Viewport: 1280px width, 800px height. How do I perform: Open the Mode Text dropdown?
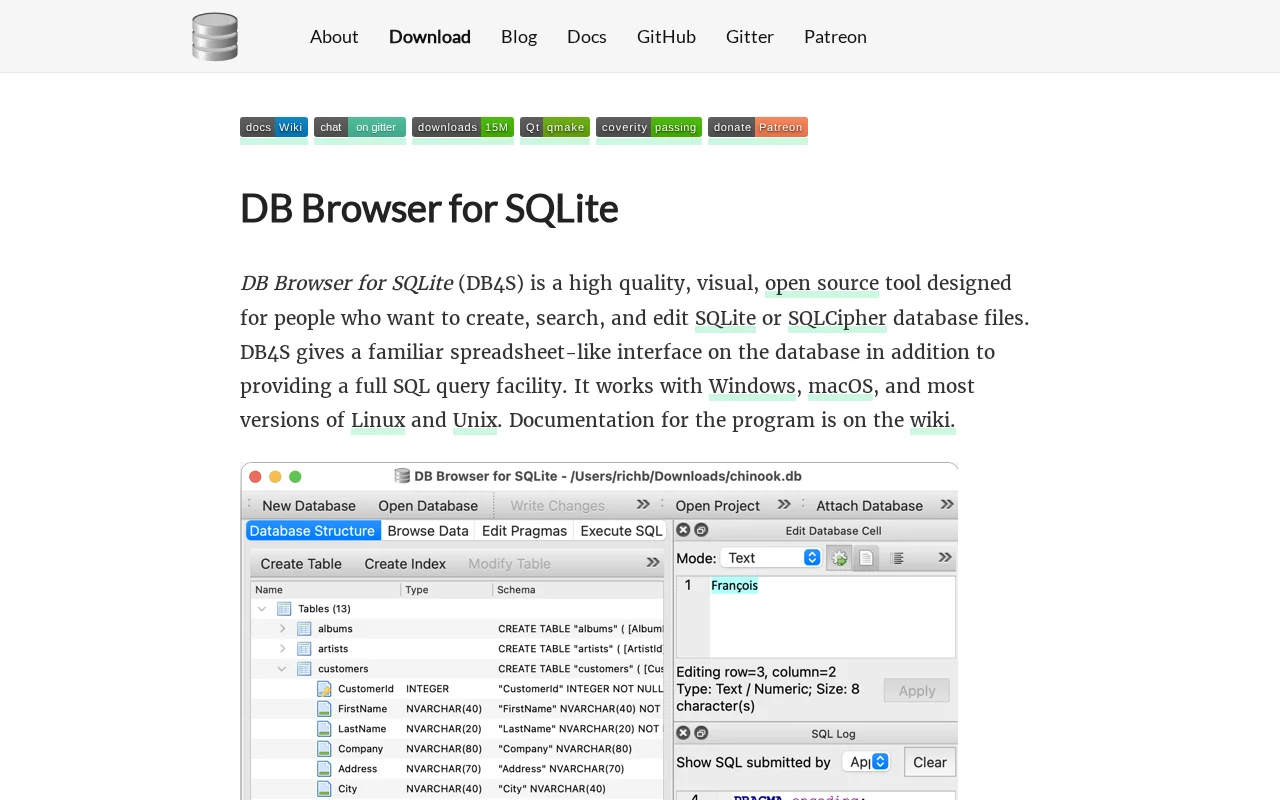point(771,558)
